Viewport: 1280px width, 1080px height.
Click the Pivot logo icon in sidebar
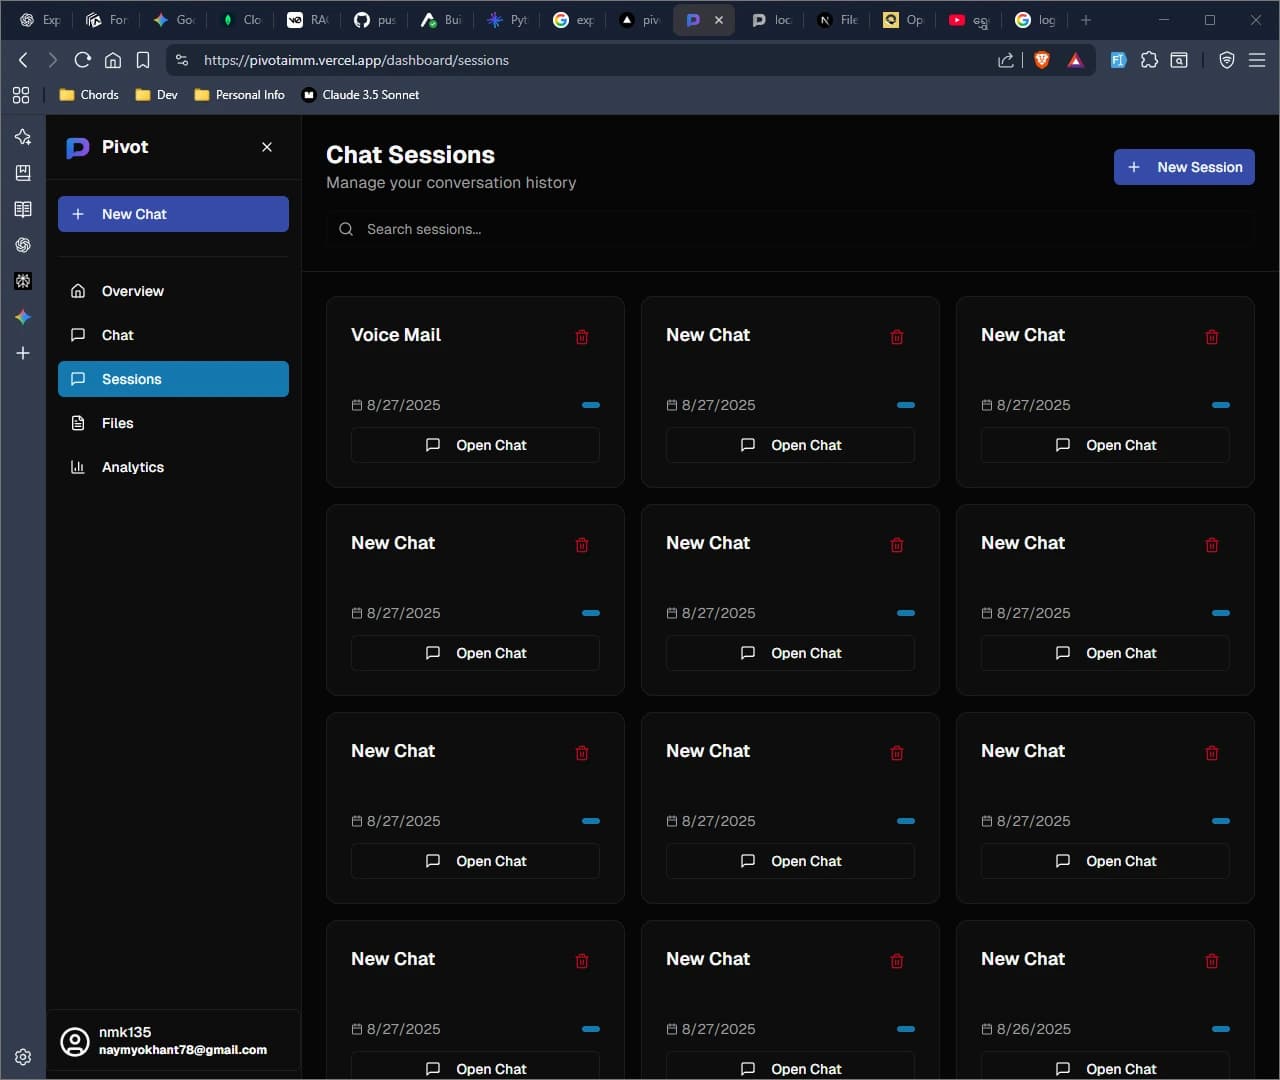pyautogui.click(x=78, y=148)
